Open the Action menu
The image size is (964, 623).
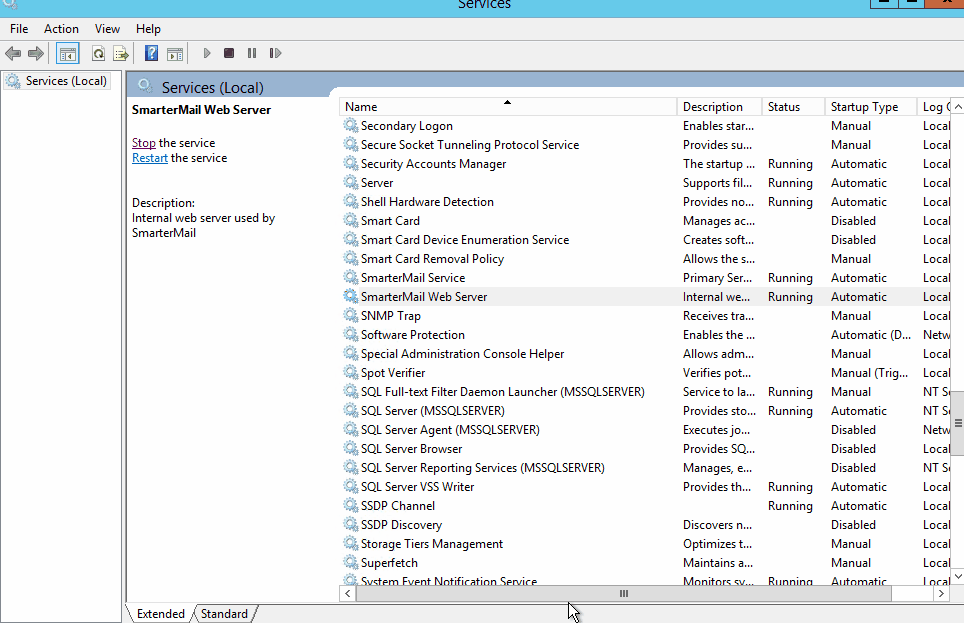tap(61, 29)
